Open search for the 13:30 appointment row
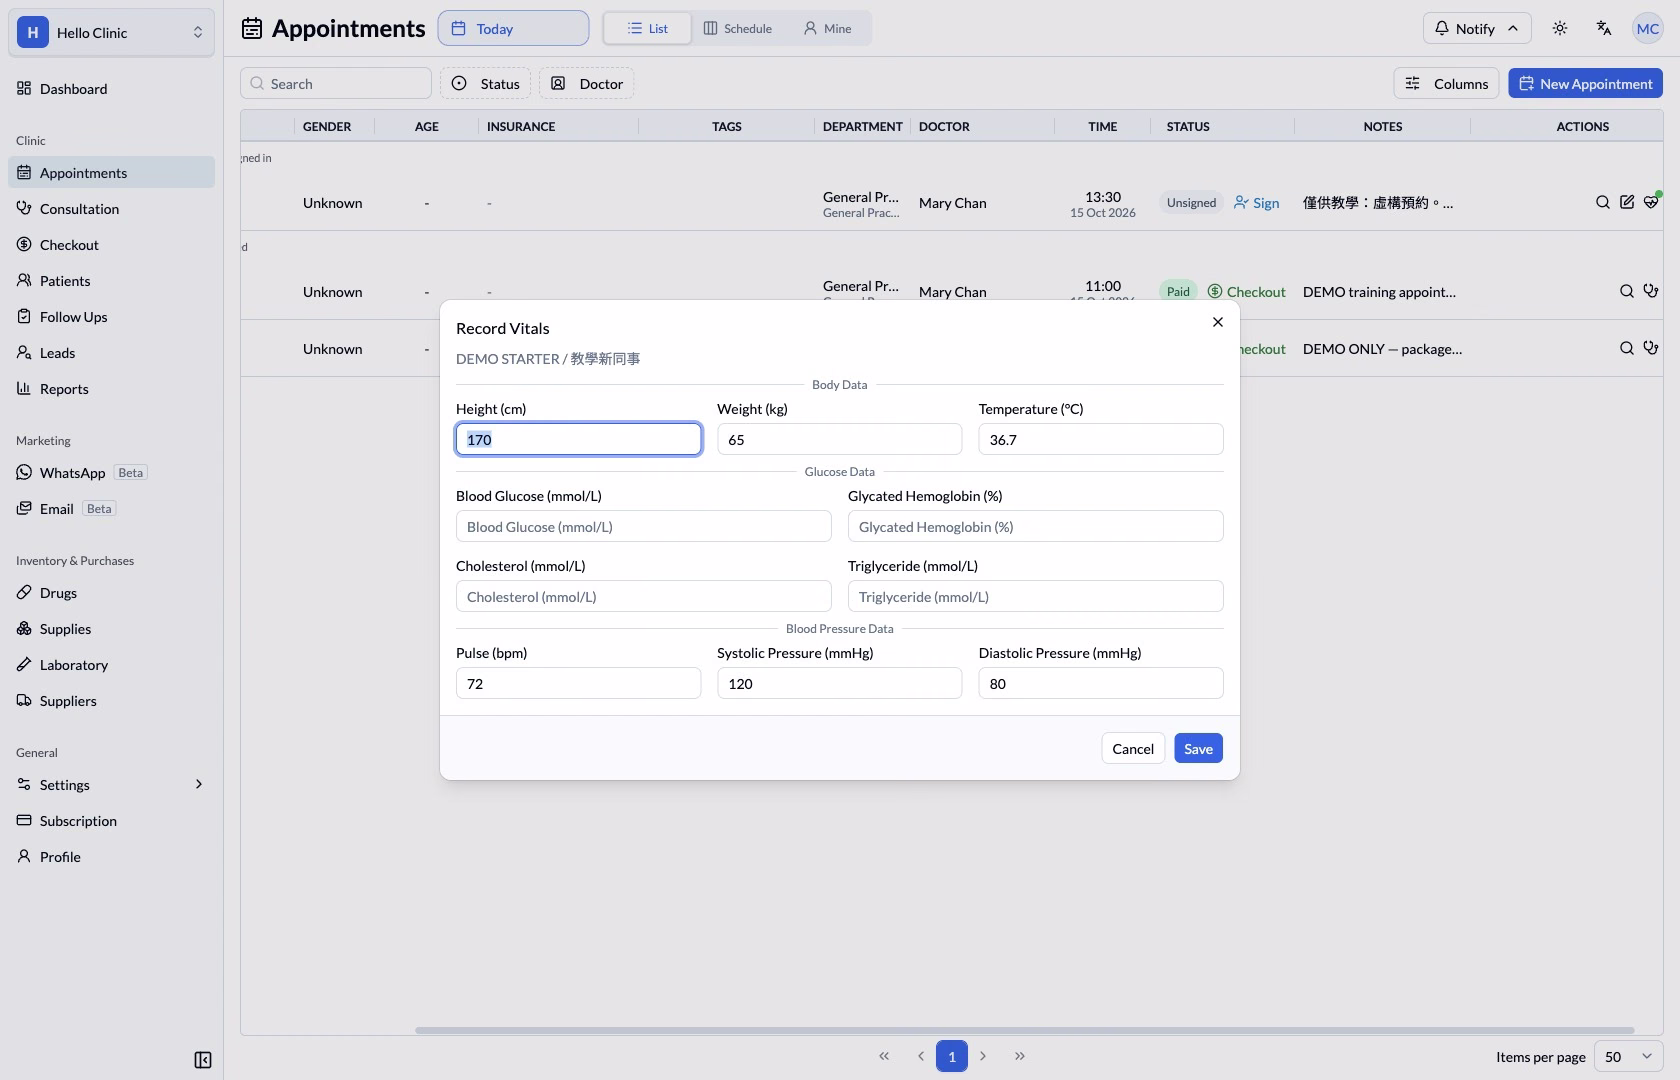Image resolution: width=1680 pixels, height=1080 pixels. click(x=1603, y=203)
